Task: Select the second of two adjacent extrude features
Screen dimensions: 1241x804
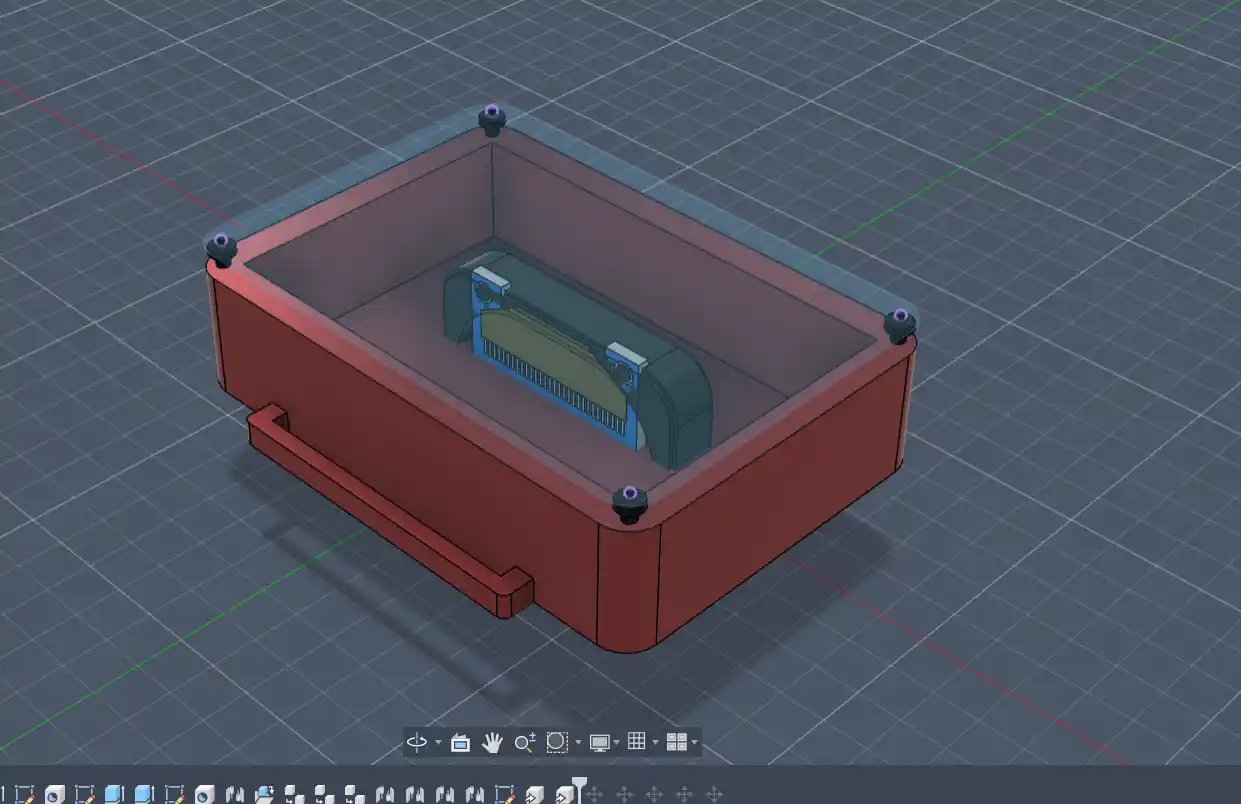Action: (145, 794)
